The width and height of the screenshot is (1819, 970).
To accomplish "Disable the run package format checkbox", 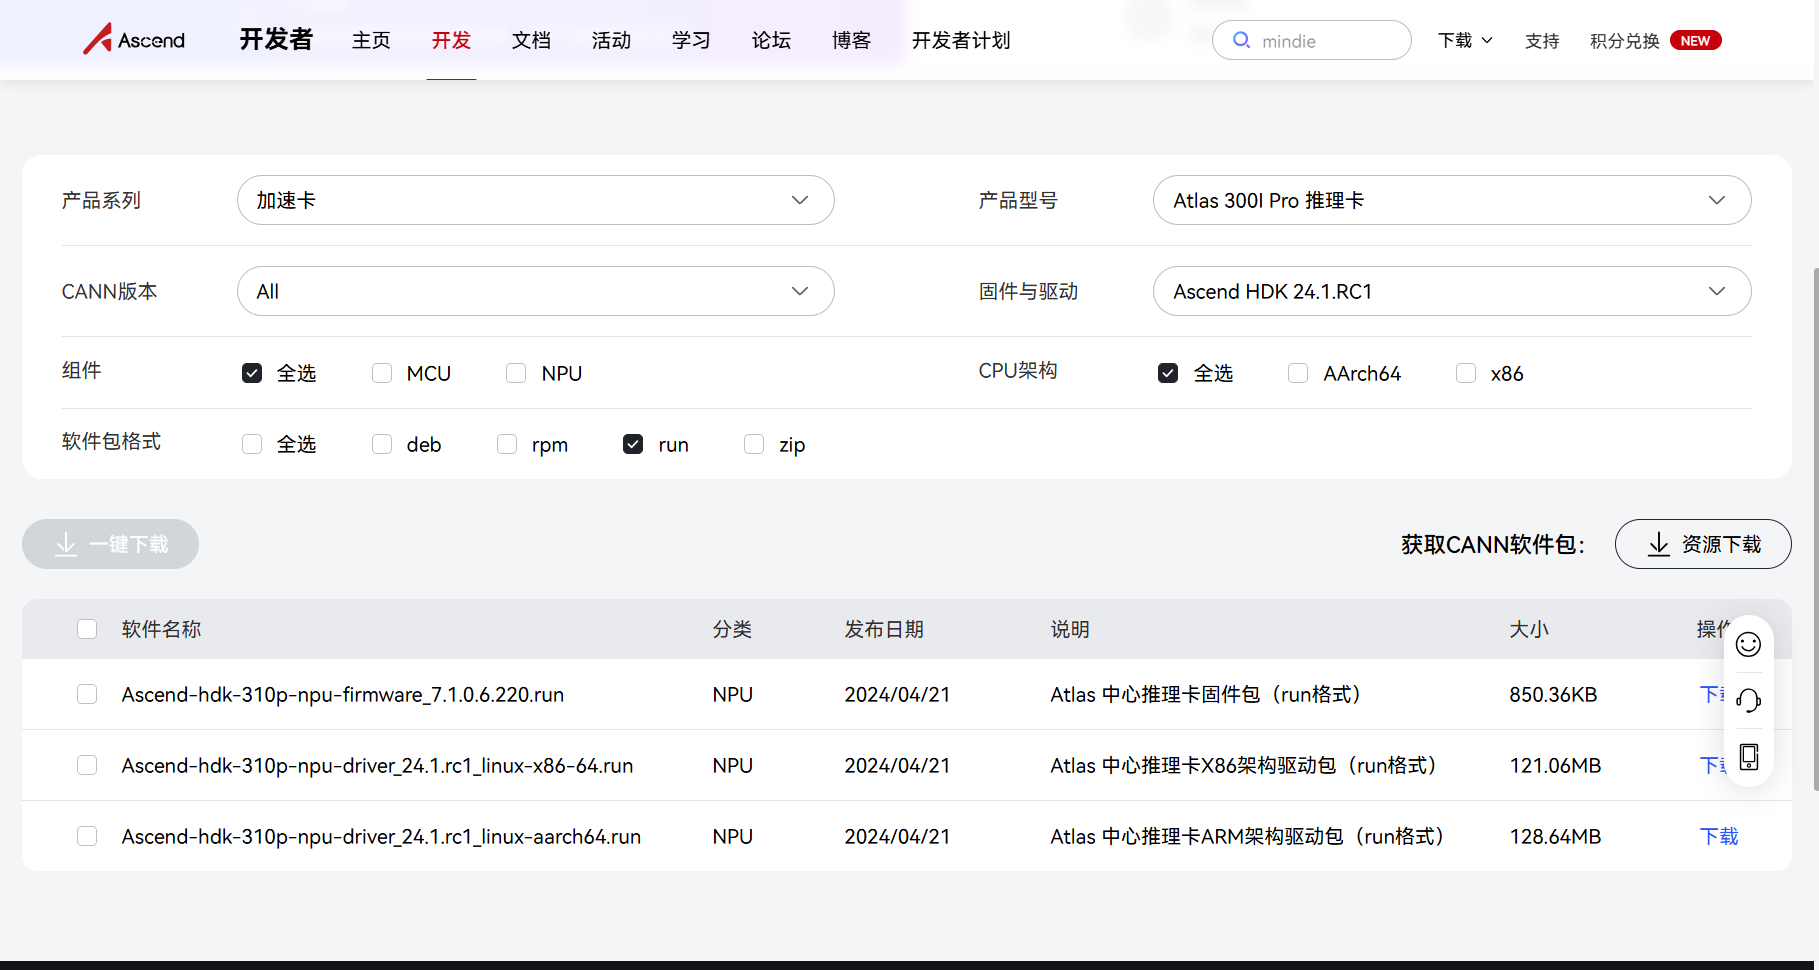I will click(x=632, y=443).
